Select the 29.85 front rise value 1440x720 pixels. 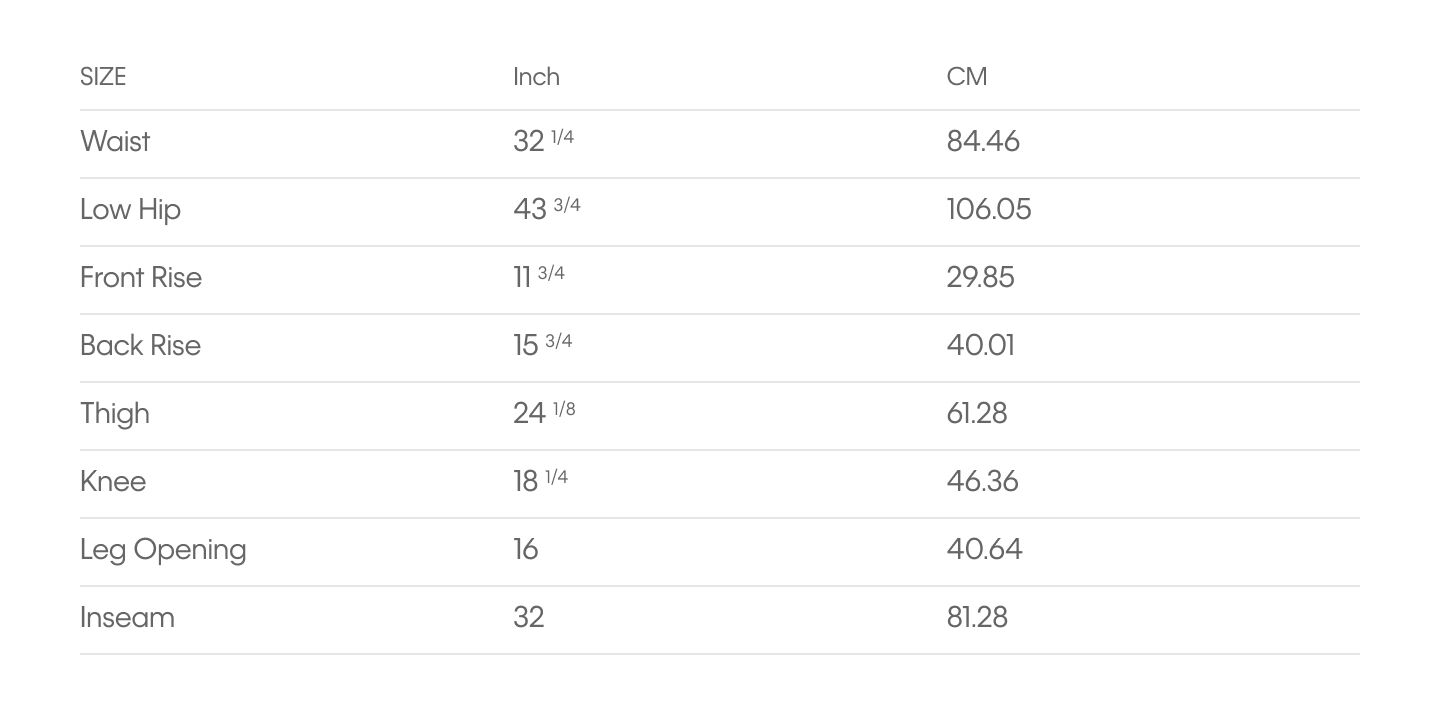pos(980,277)
